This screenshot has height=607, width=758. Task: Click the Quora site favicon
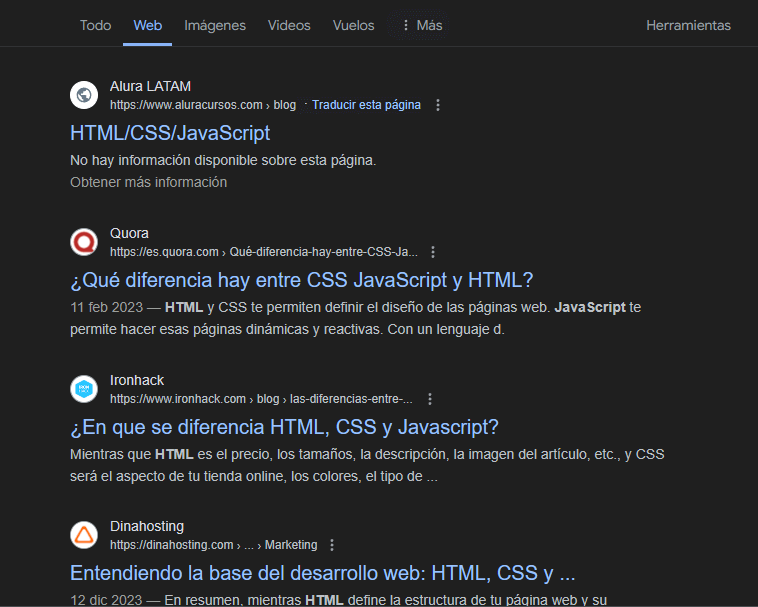pos(84,242)
